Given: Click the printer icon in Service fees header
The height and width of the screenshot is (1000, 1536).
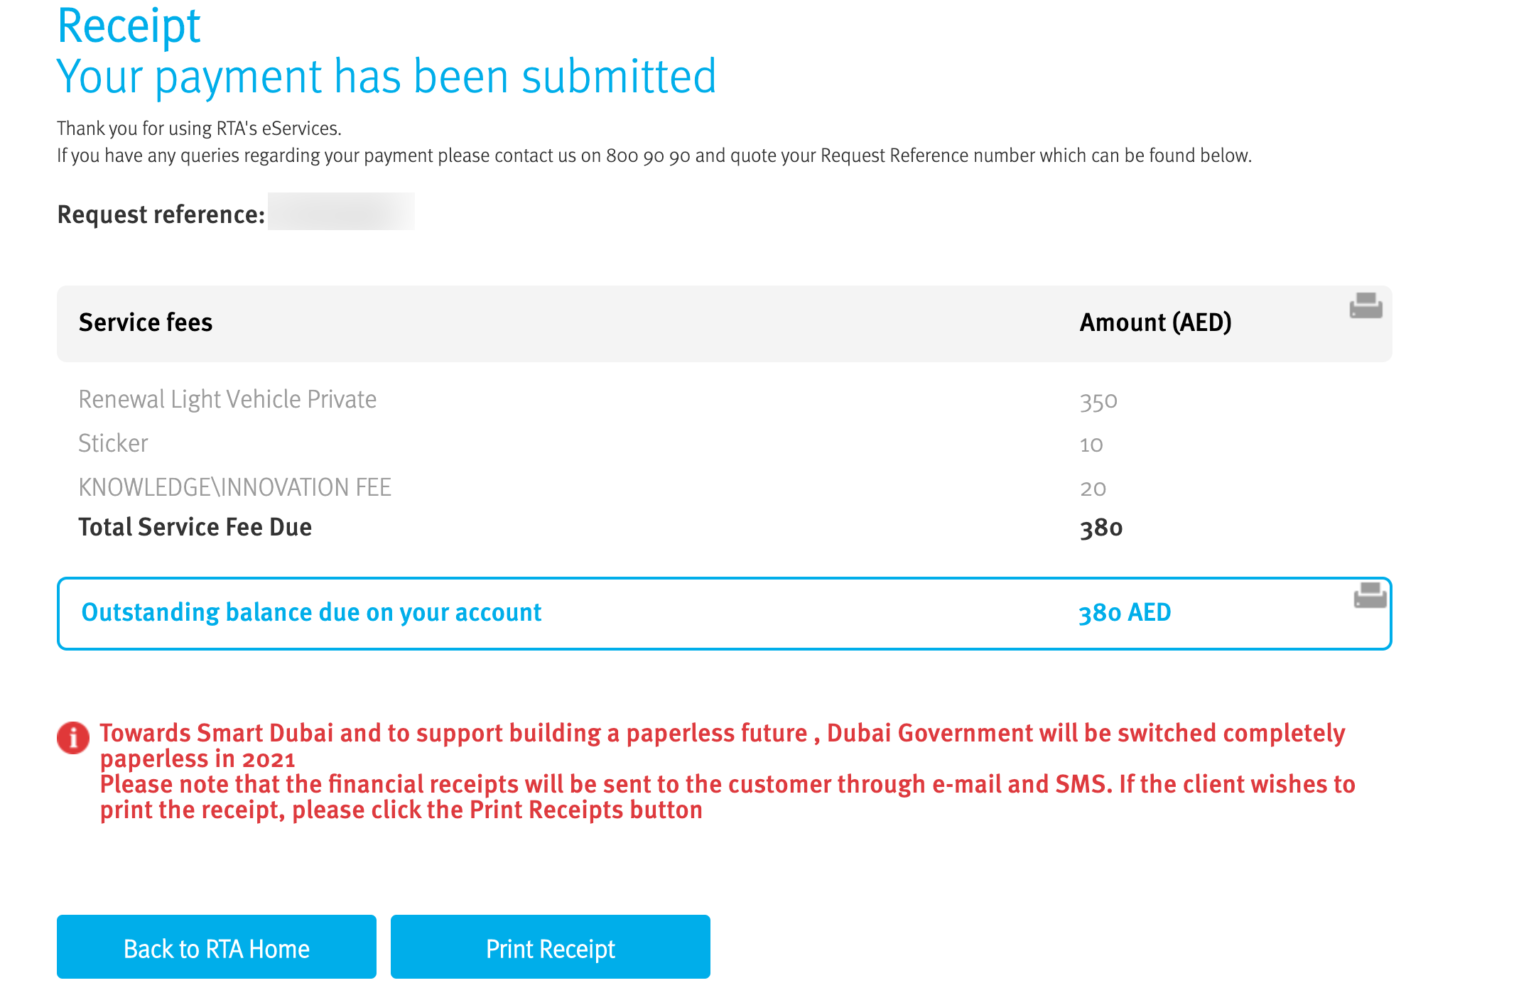Looking at the screenshot, I should [1365, 306].
